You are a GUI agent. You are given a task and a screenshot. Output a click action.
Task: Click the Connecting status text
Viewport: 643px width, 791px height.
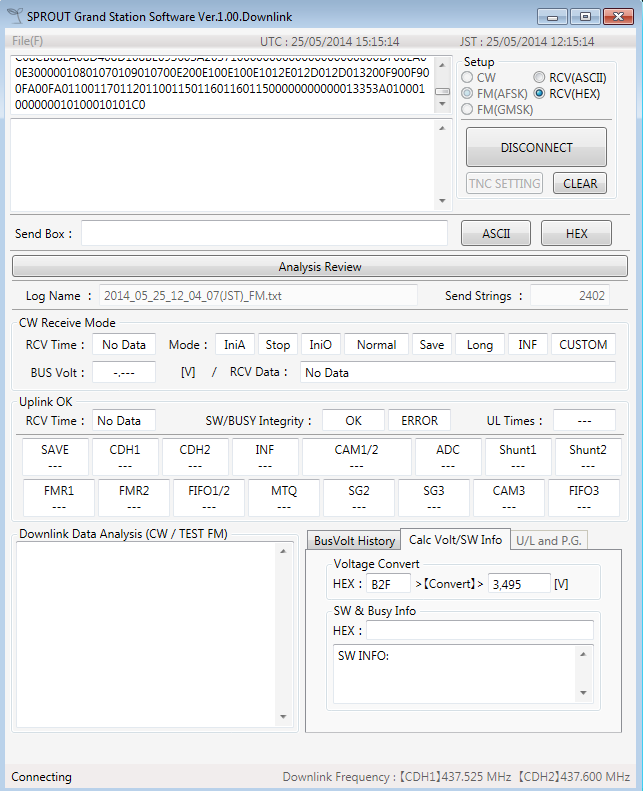[x=41, y=776]
